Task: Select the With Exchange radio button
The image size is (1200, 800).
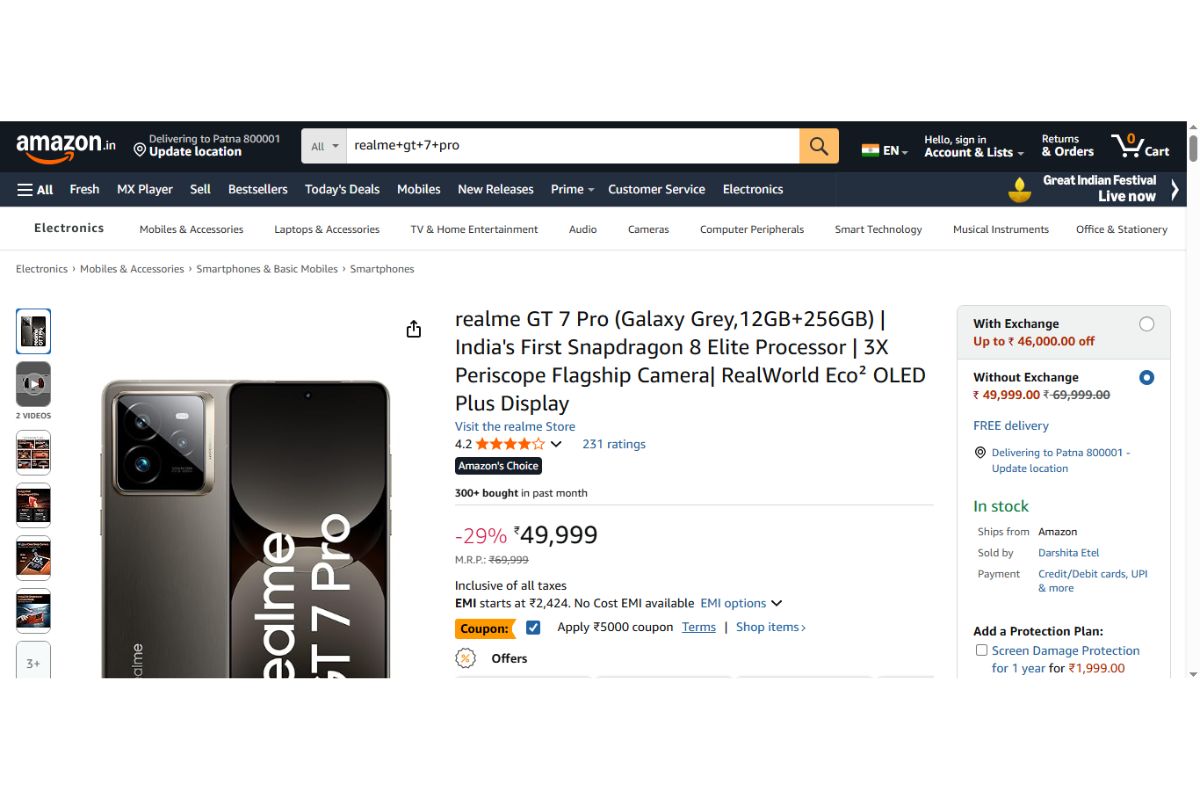Action: coord(1147,323)
